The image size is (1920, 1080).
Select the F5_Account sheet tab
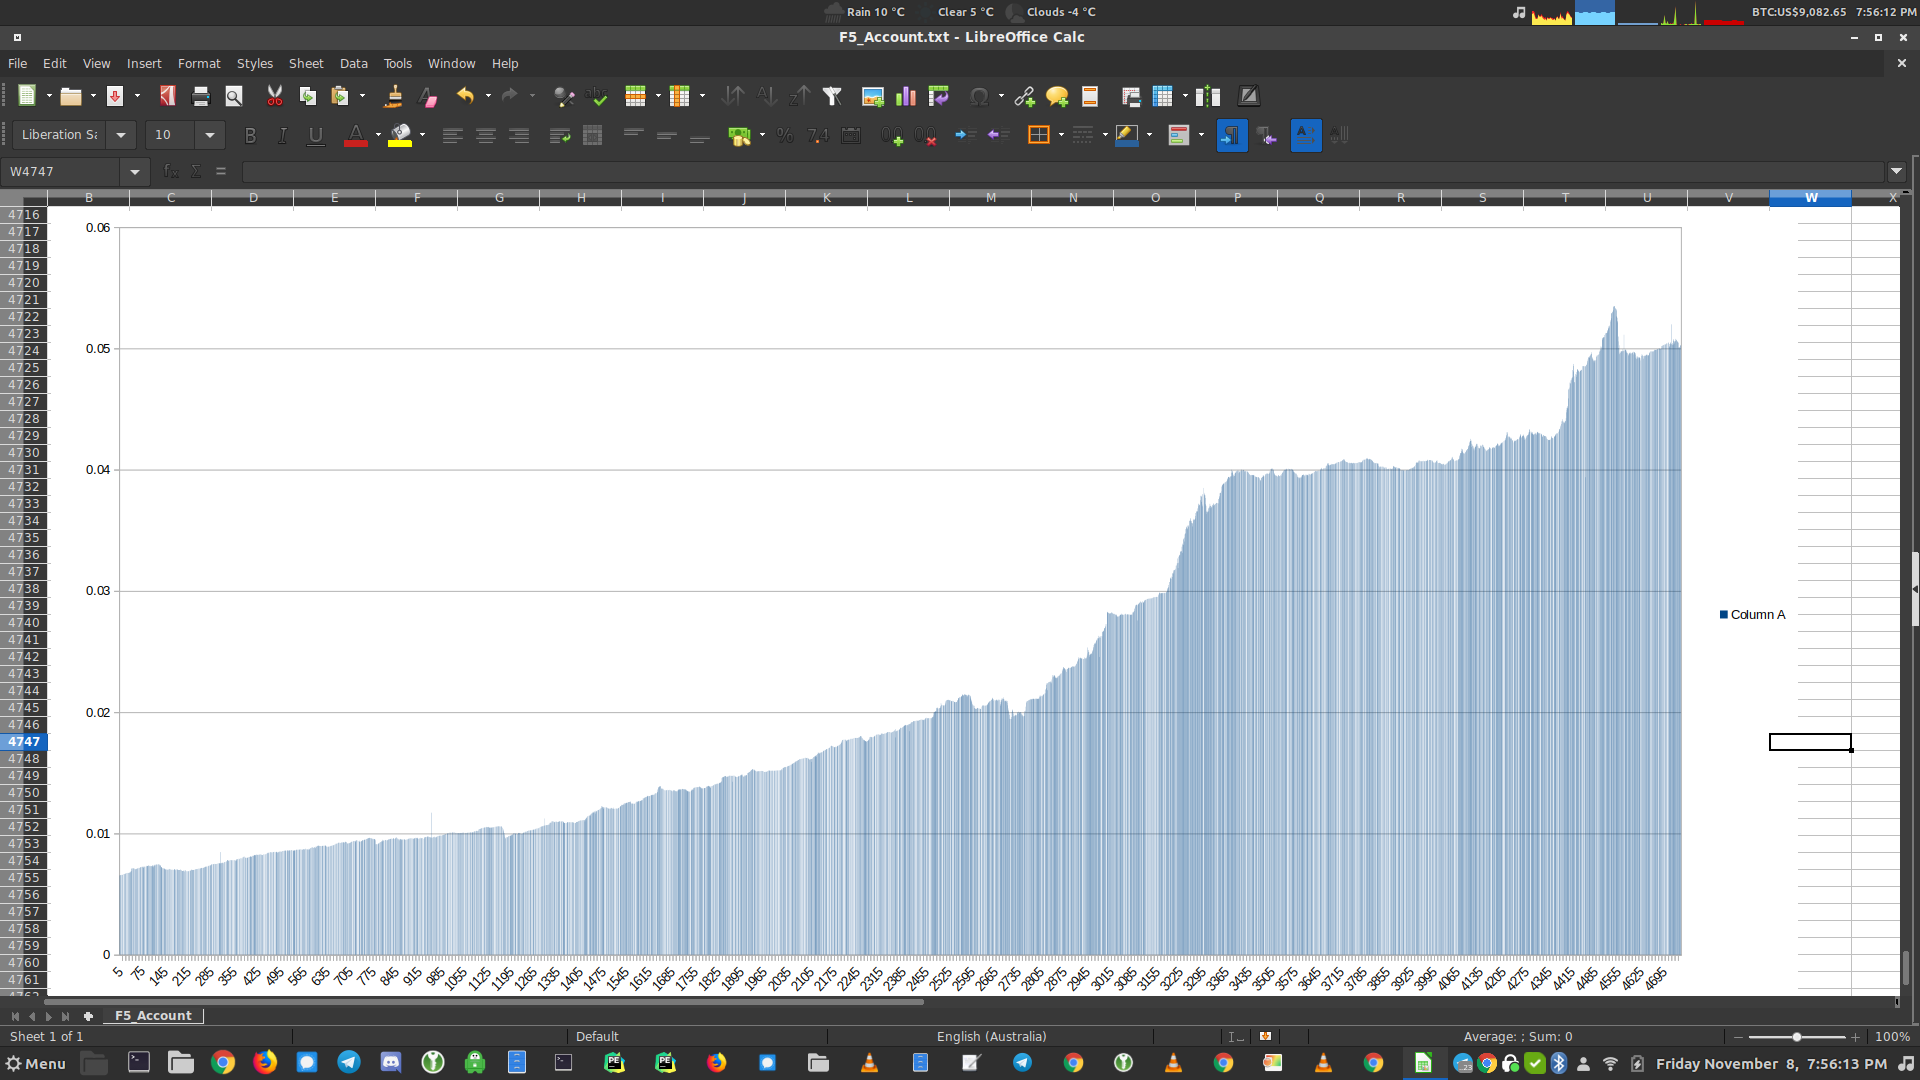coord(153,1015)
